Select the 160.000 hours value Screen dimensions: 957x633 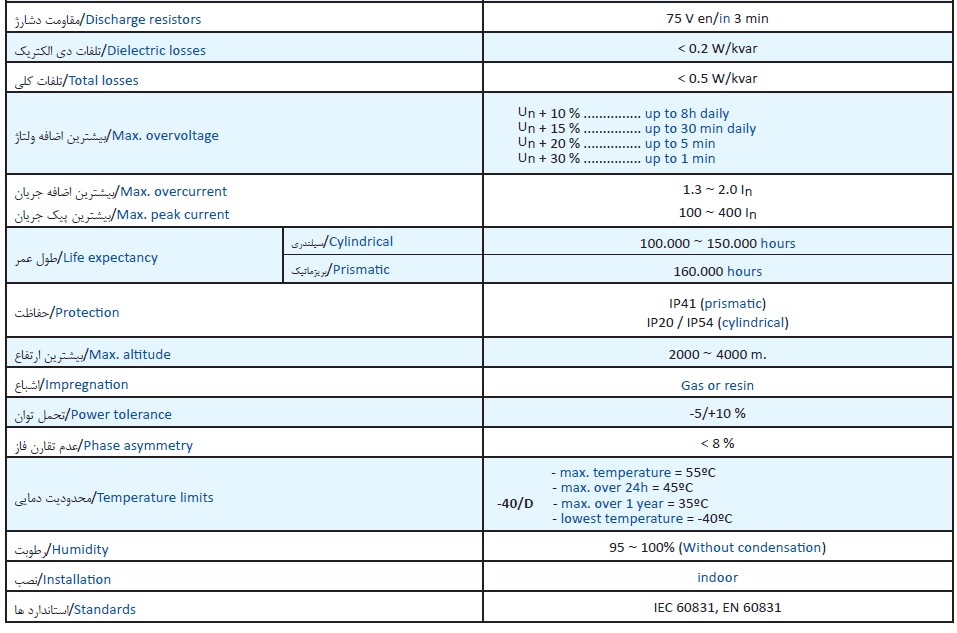(717, 272)
